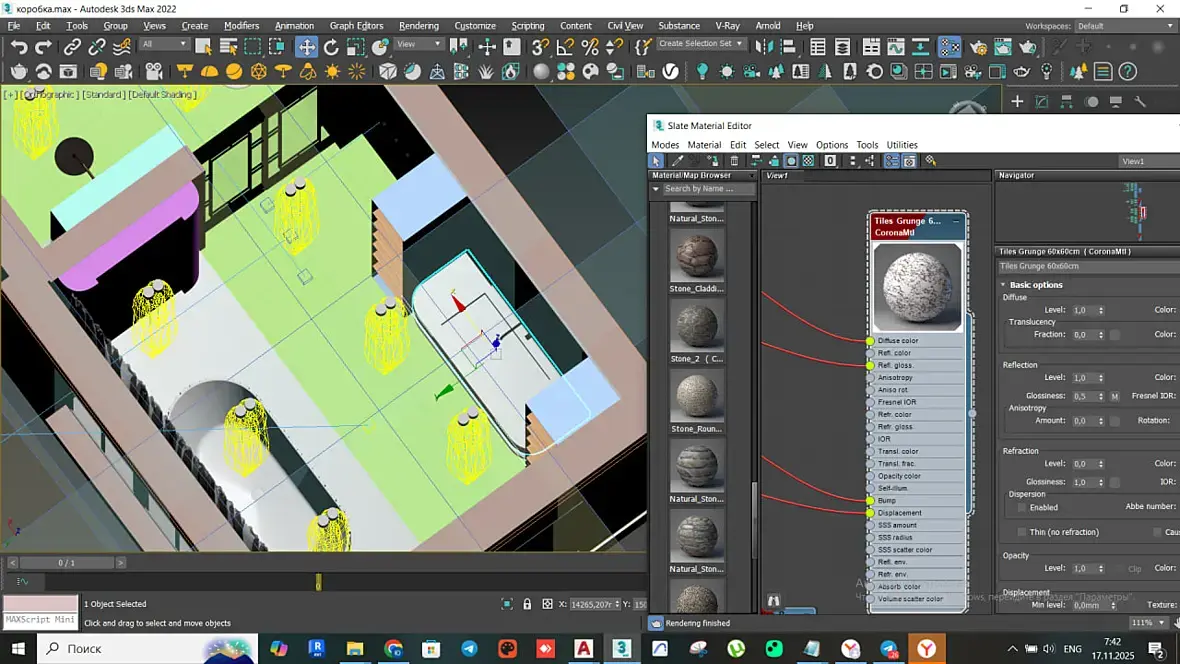This screenshot has height=664, width=1180.
Task: Click the Render Setup teapot icon
Action: [x=977, y=47]
